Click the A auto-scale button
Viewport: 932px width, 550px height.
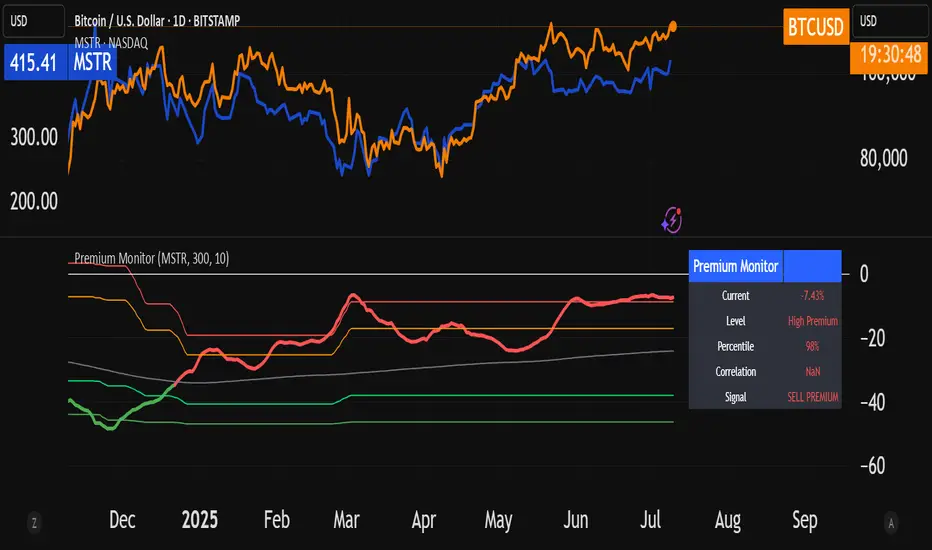pos(893,521)
